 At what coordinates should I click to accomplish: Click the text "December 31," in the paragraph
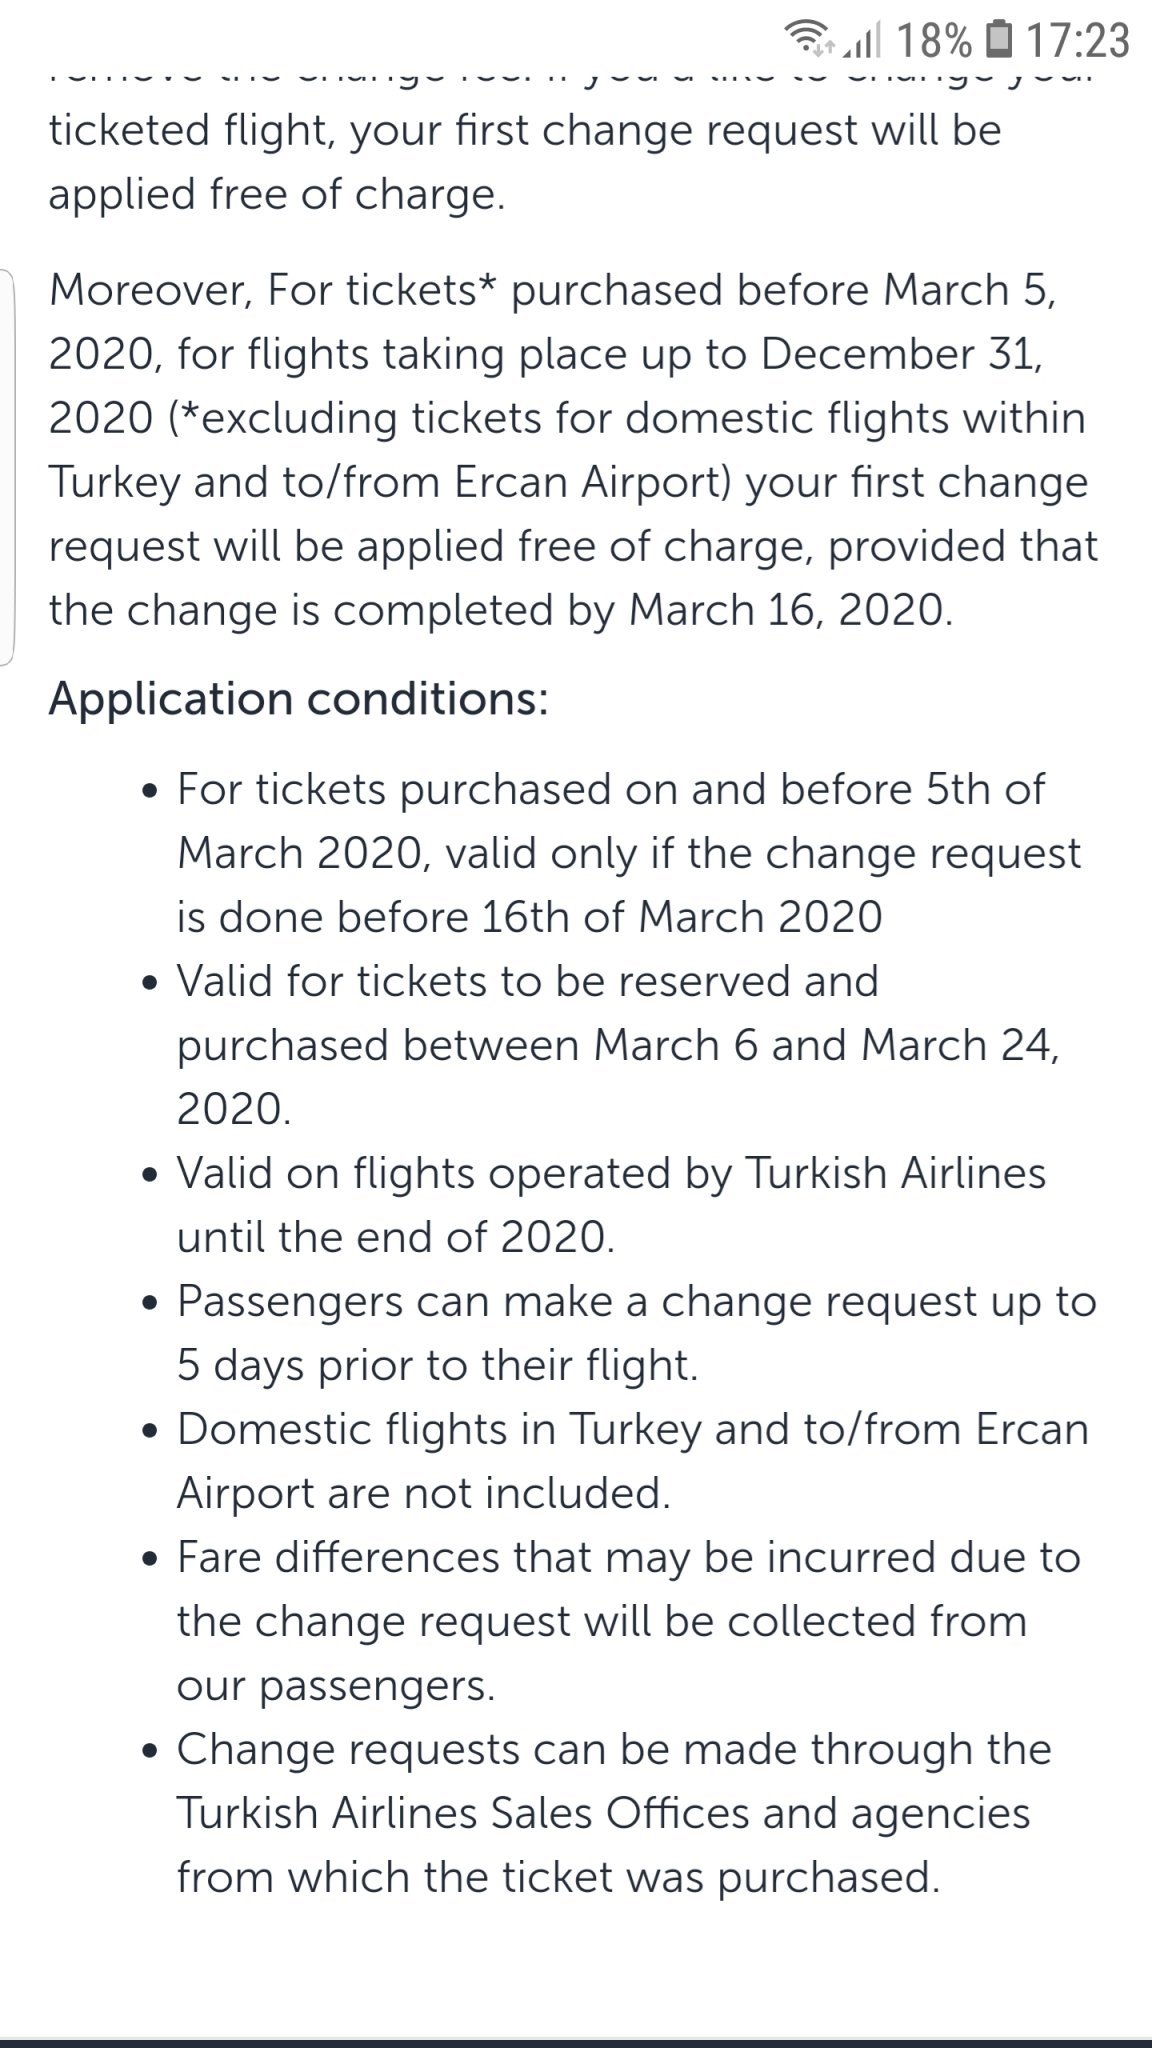pyautogui.click(x=902, y=354)
